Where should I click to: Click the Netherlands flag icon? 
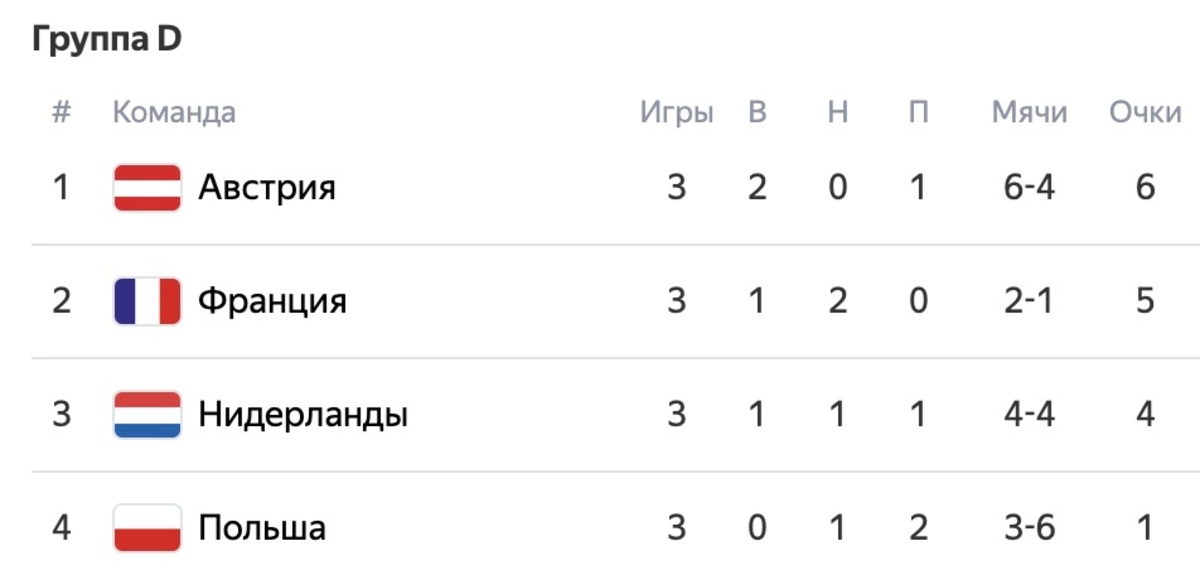[147, 414]
